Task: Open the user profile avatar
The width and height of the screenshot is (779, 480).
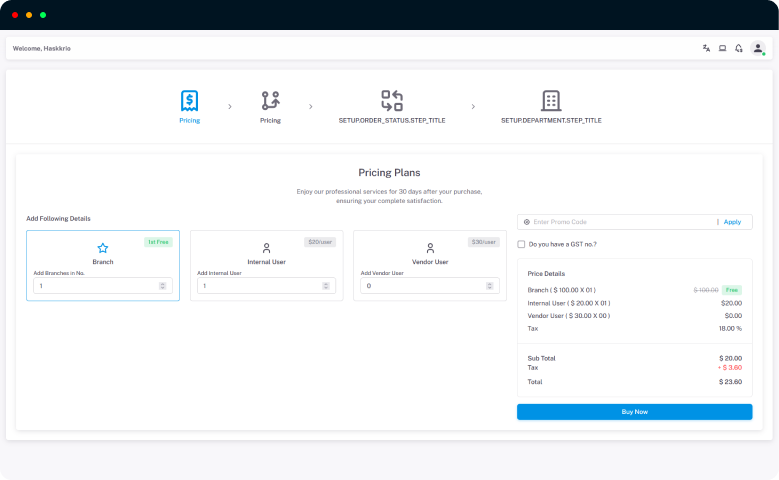Action: click(x=757, y=48)
